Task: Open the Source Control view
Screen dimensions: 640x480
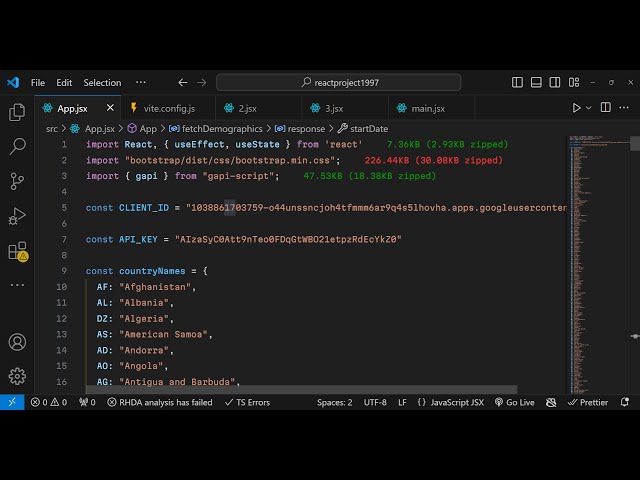Action: (x=17, y=181)
